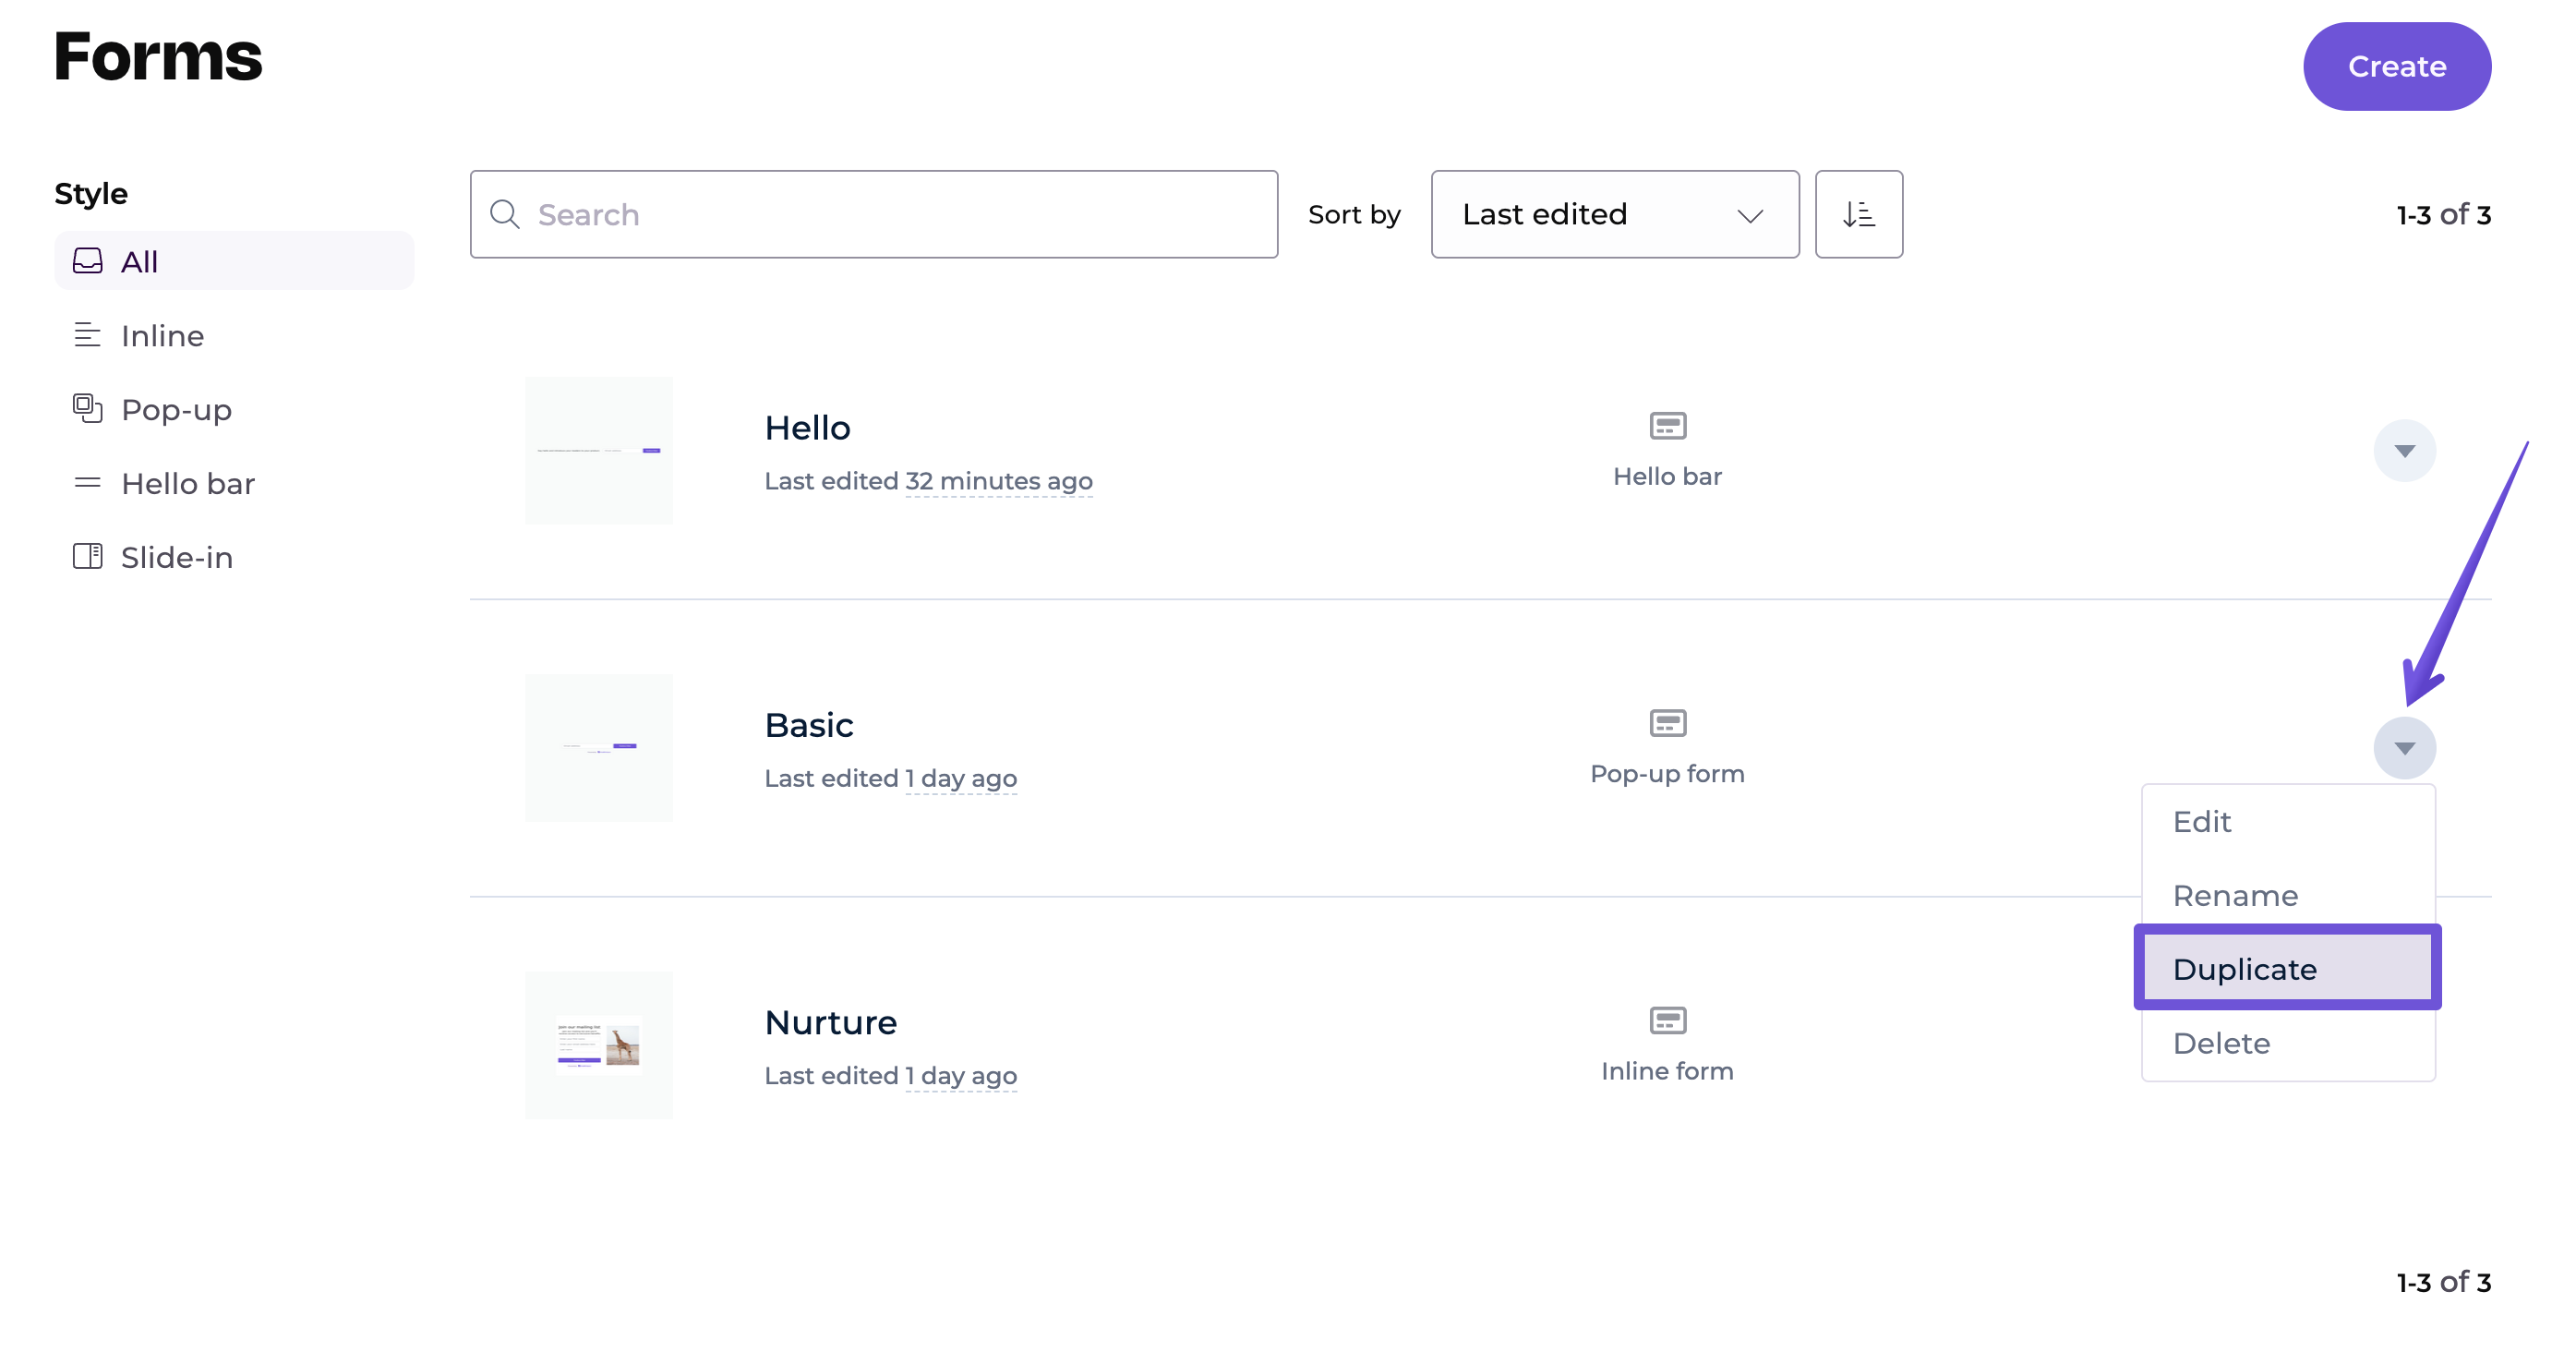Select Delete in the dropdown menu
This screenshot has width=2576, height=1352.
click(x=2220, y=1043)
